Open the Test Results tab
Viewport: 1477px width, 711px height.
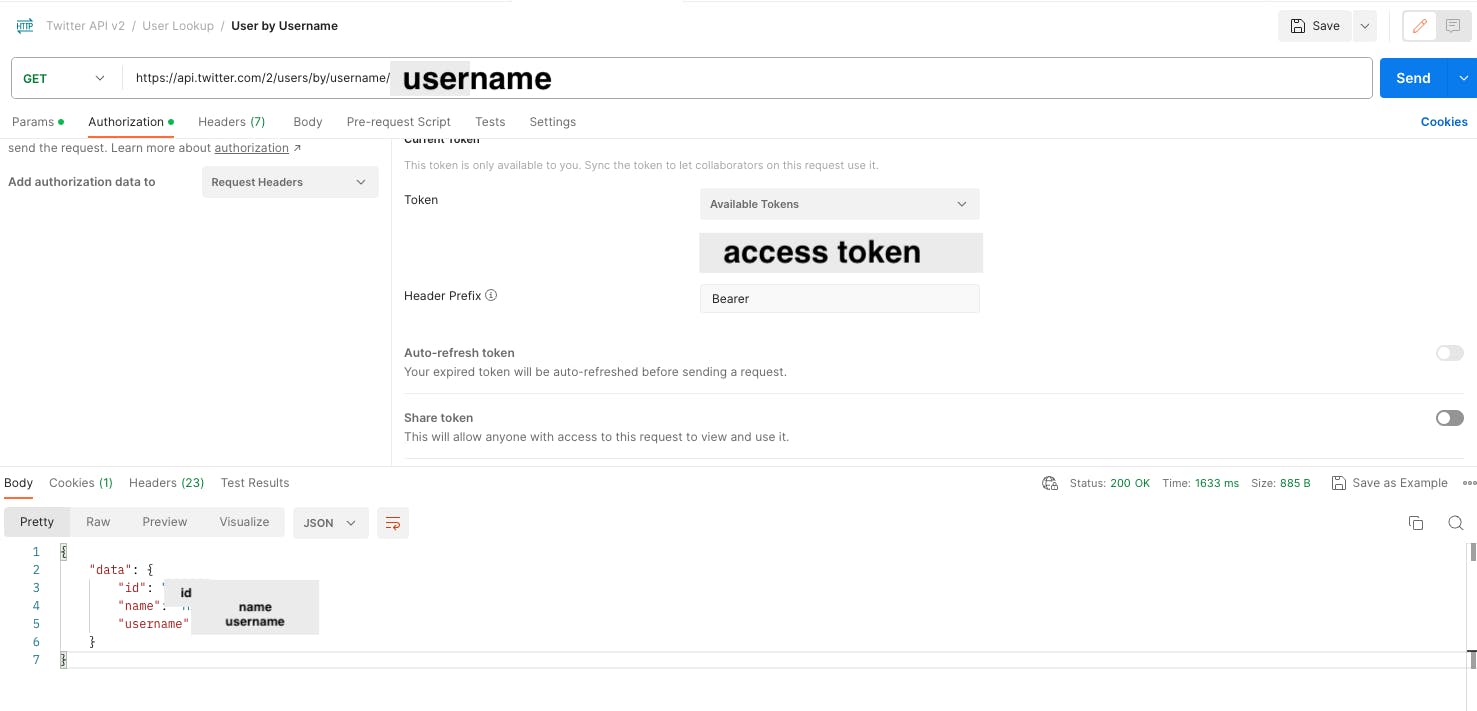click(x=255, y=483)
